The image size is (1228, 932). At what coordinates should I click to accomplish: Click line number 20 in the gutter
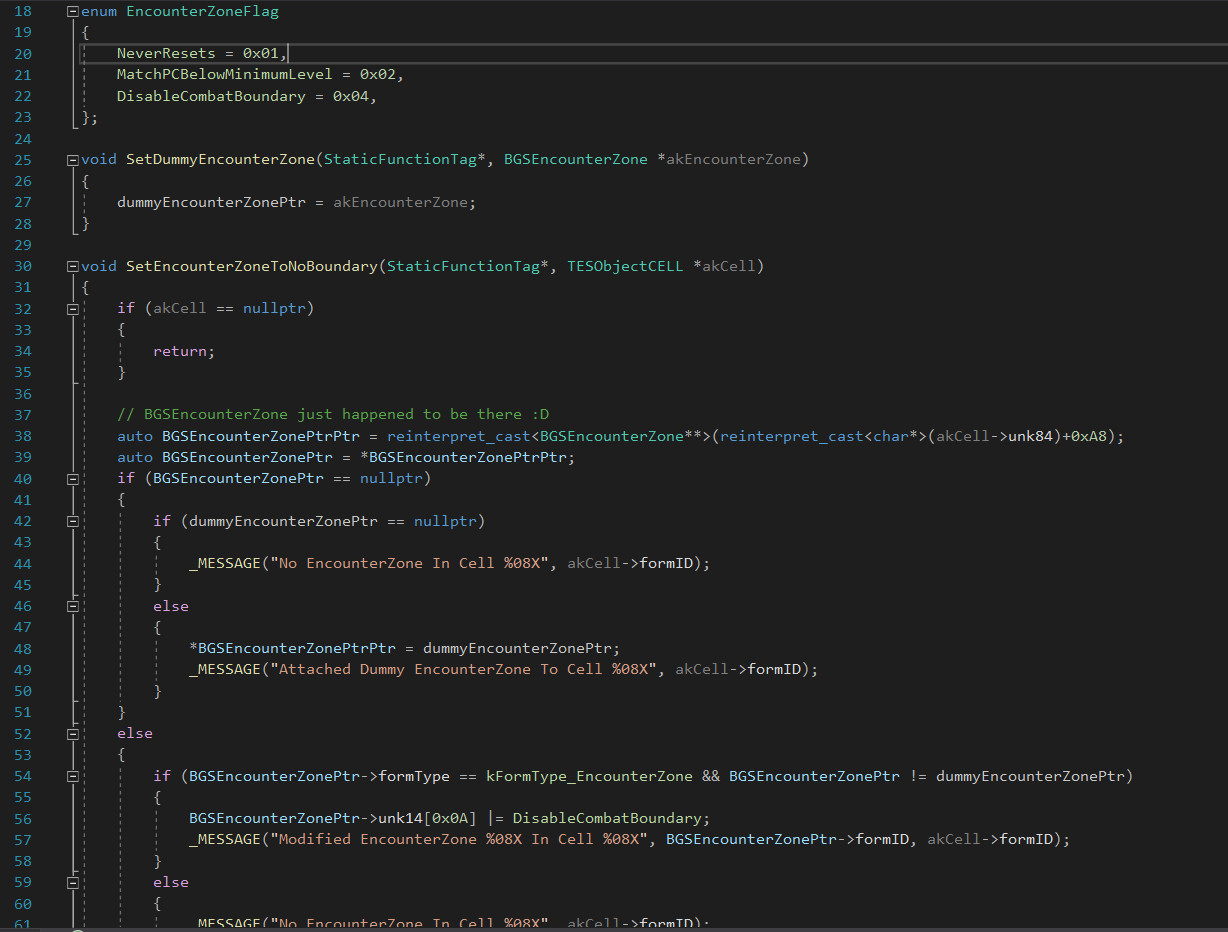coord(23,53)
